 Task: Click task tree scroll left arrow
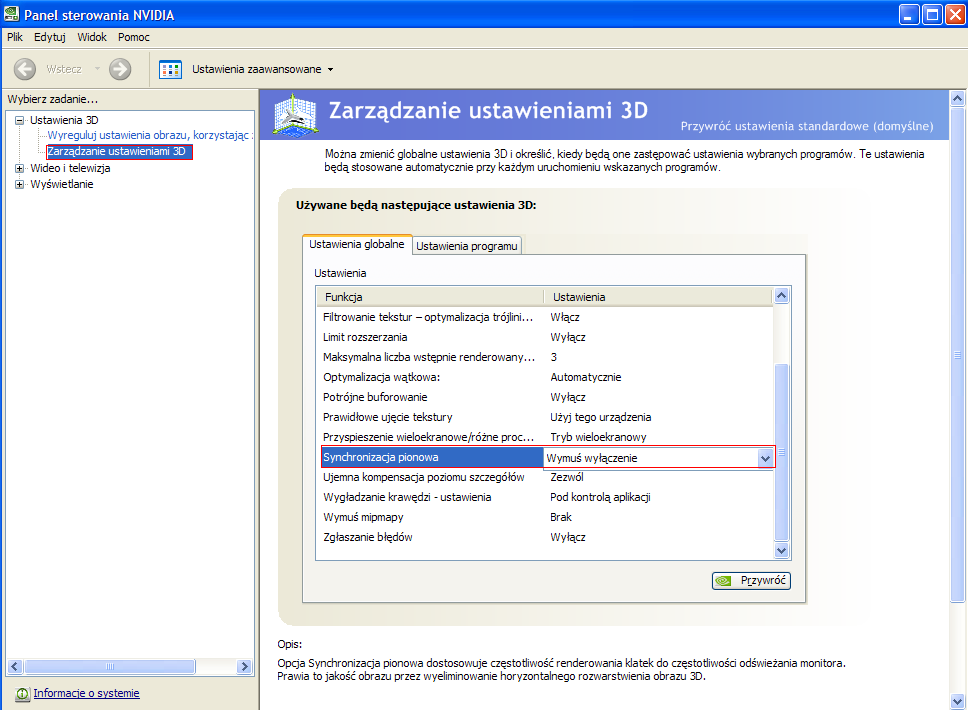[15, 667]
